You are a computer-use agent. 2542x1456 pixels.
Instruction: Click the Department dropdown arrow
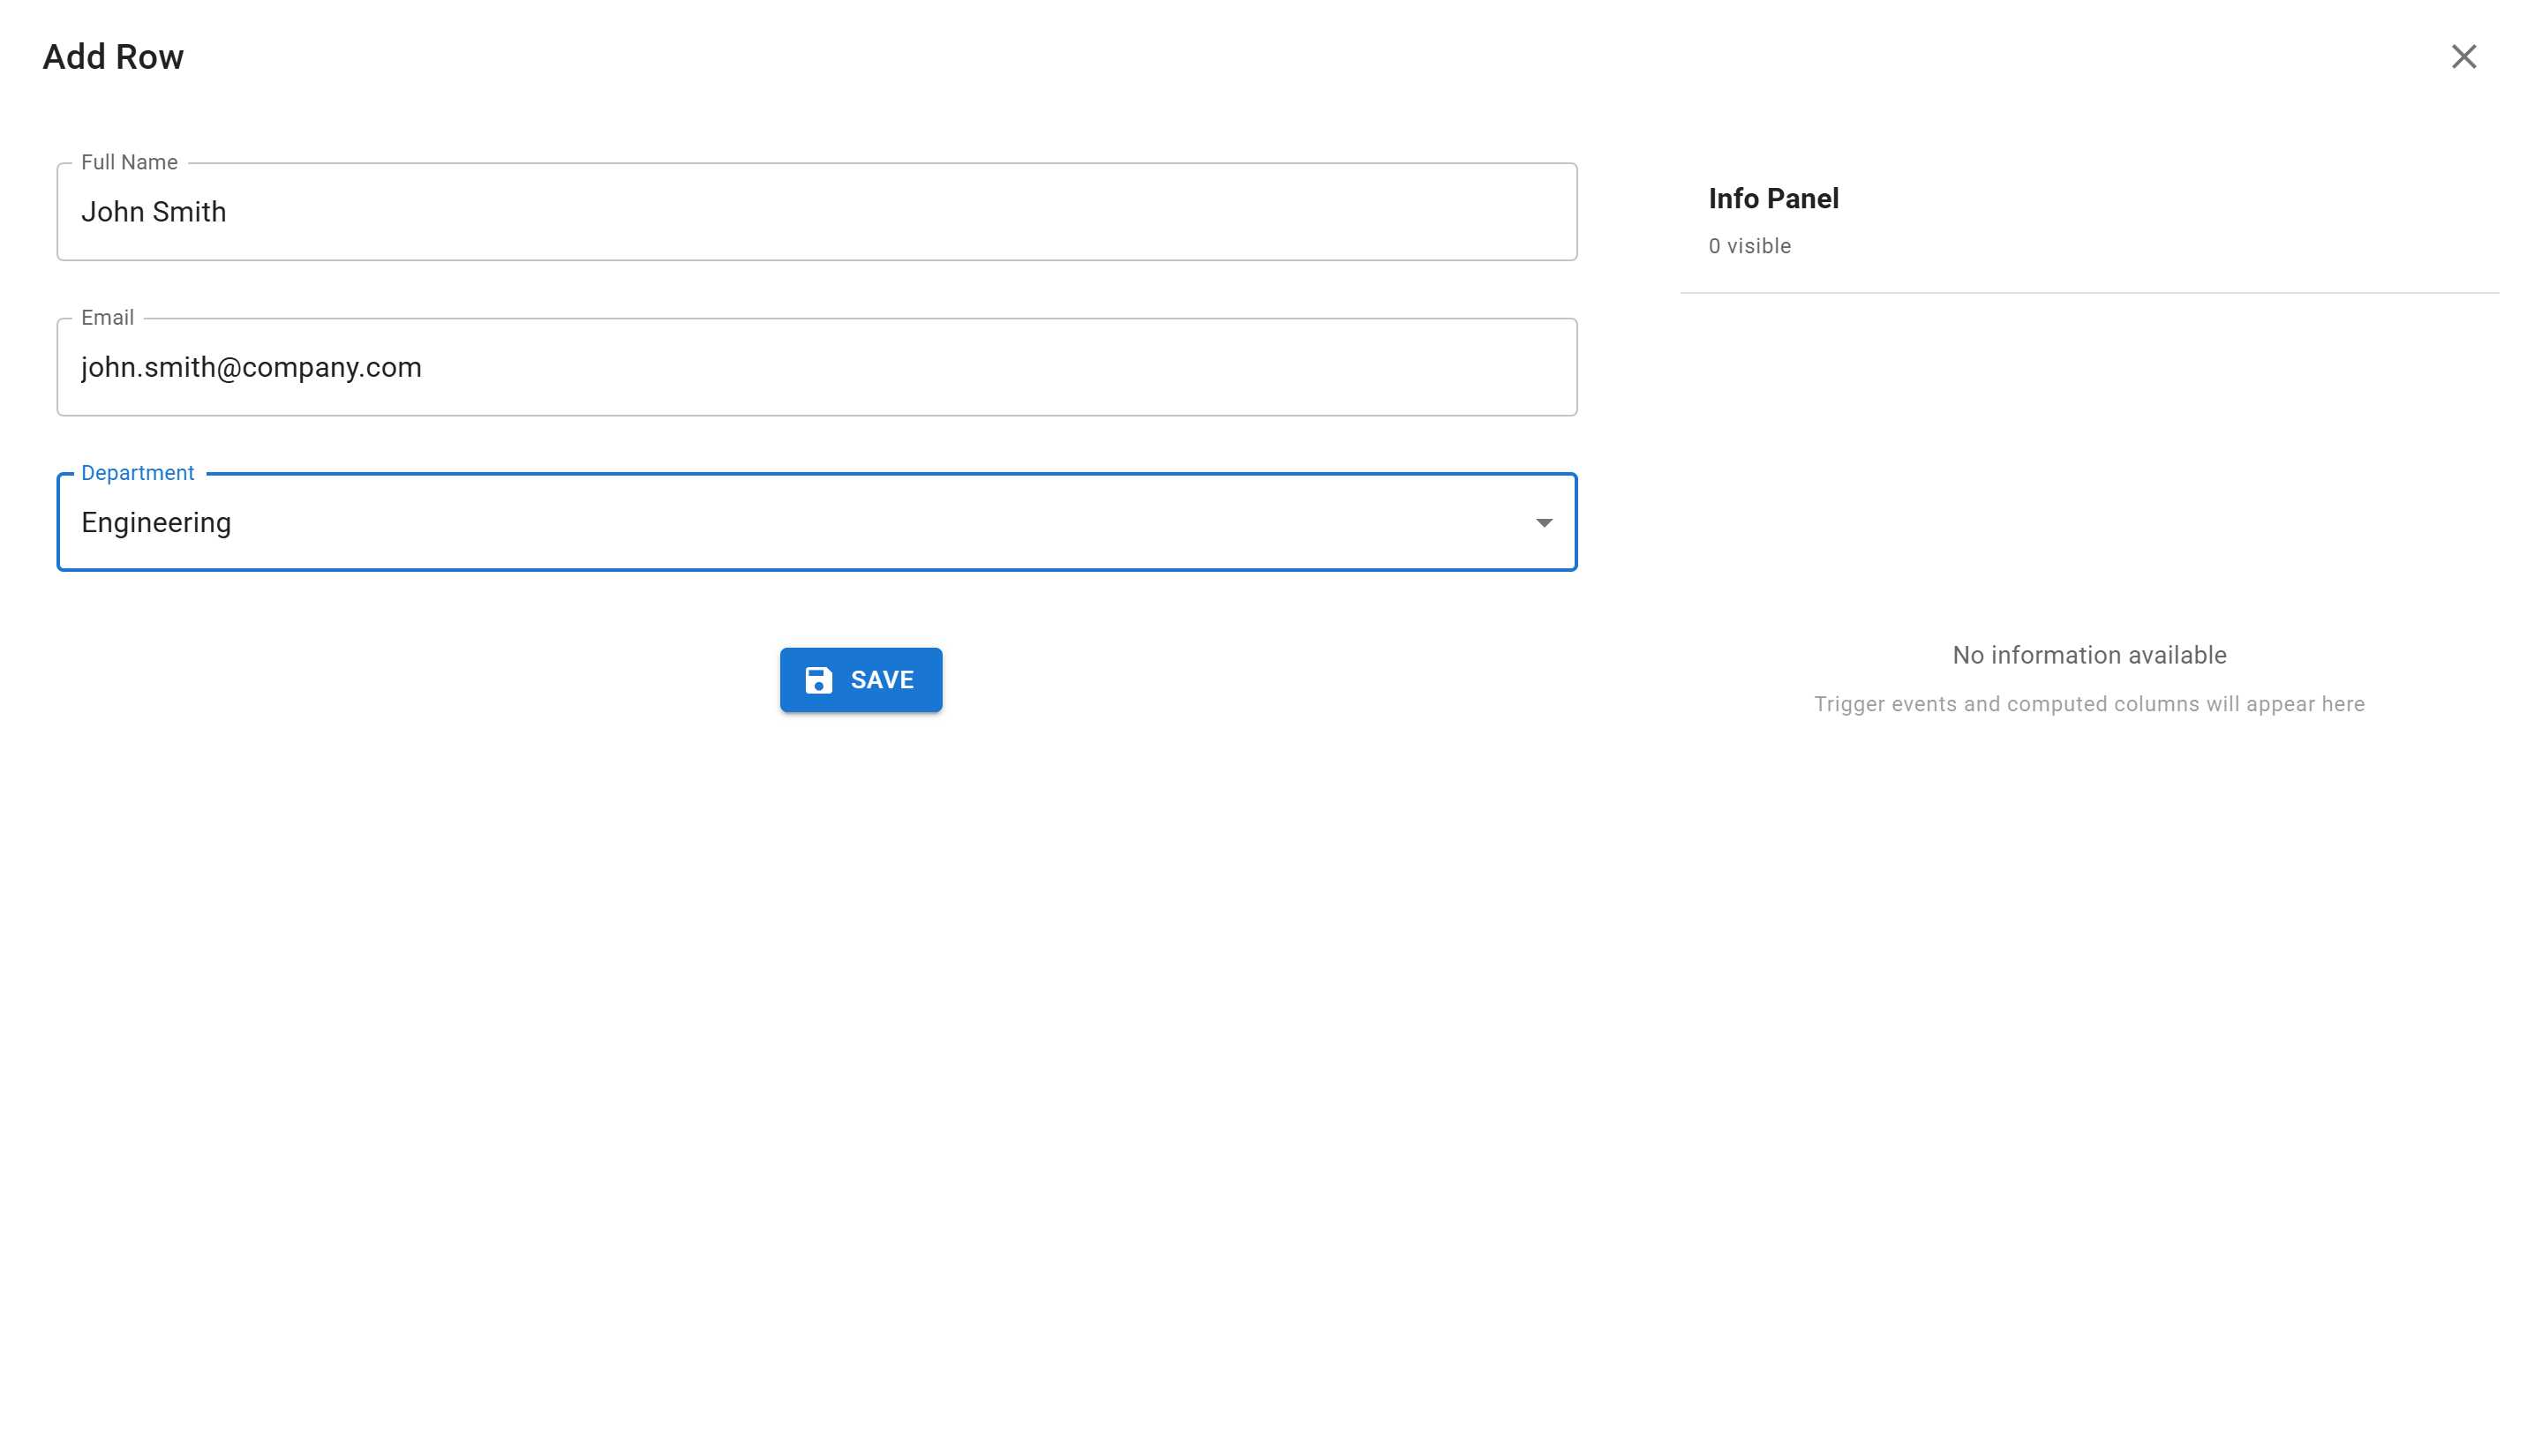(1543, 523)
